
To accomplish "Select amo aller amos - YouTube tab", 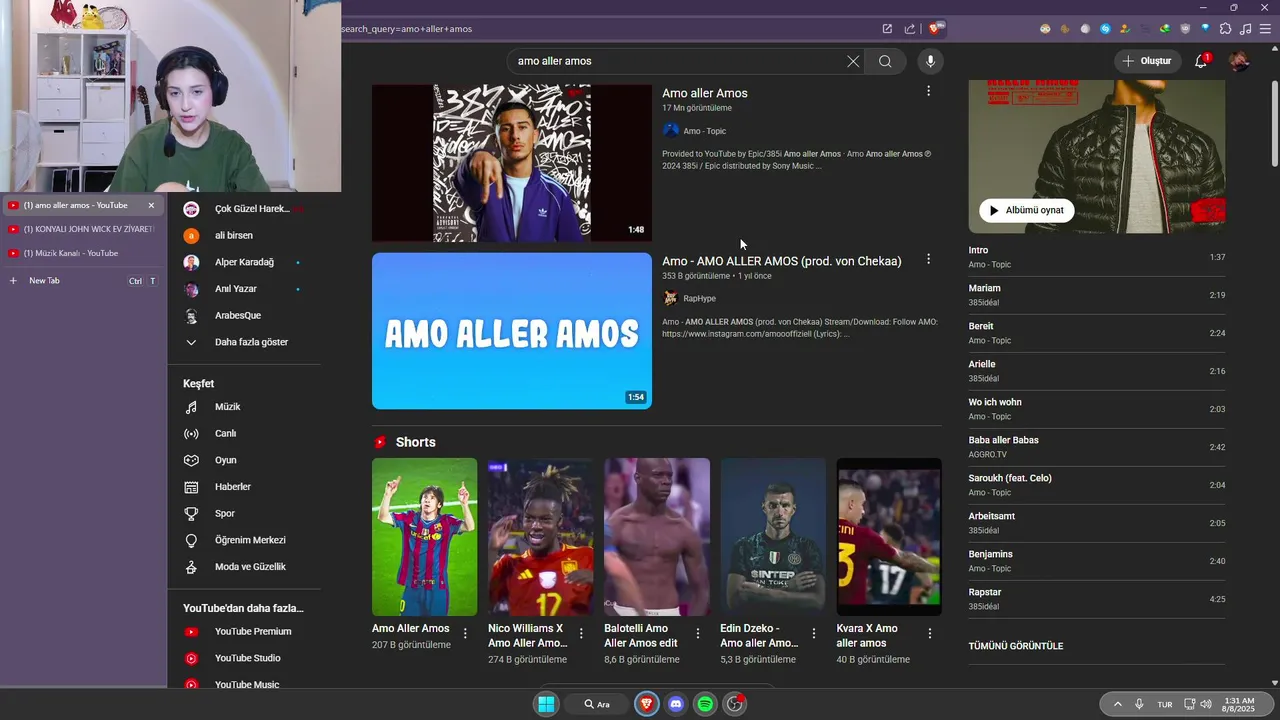I will (x=75, y=205).
